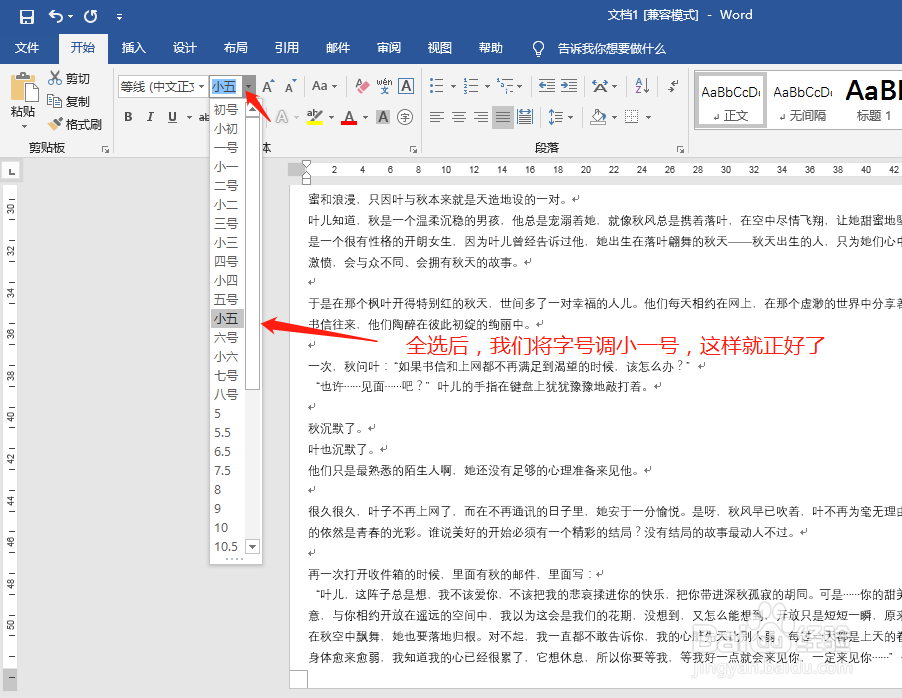Open the 邮件 ribbon tab
902x698 pixels.
point(337,47)
